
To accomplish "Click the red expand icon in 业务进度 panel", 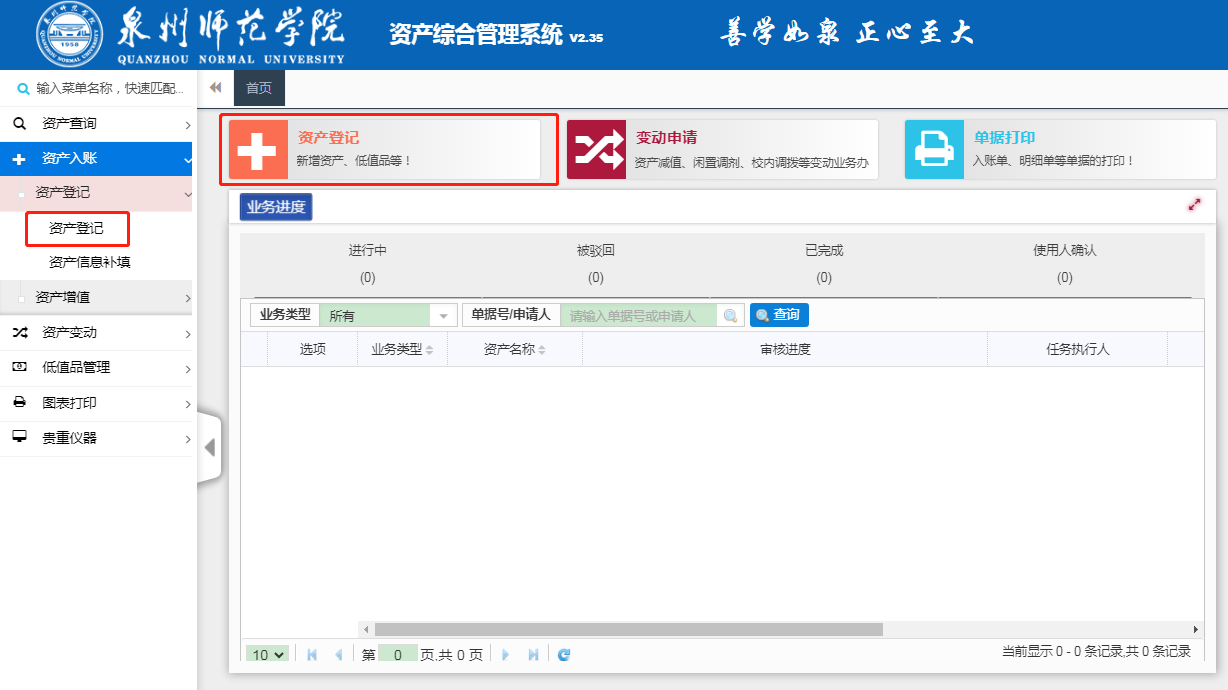I will [1194, 205].
